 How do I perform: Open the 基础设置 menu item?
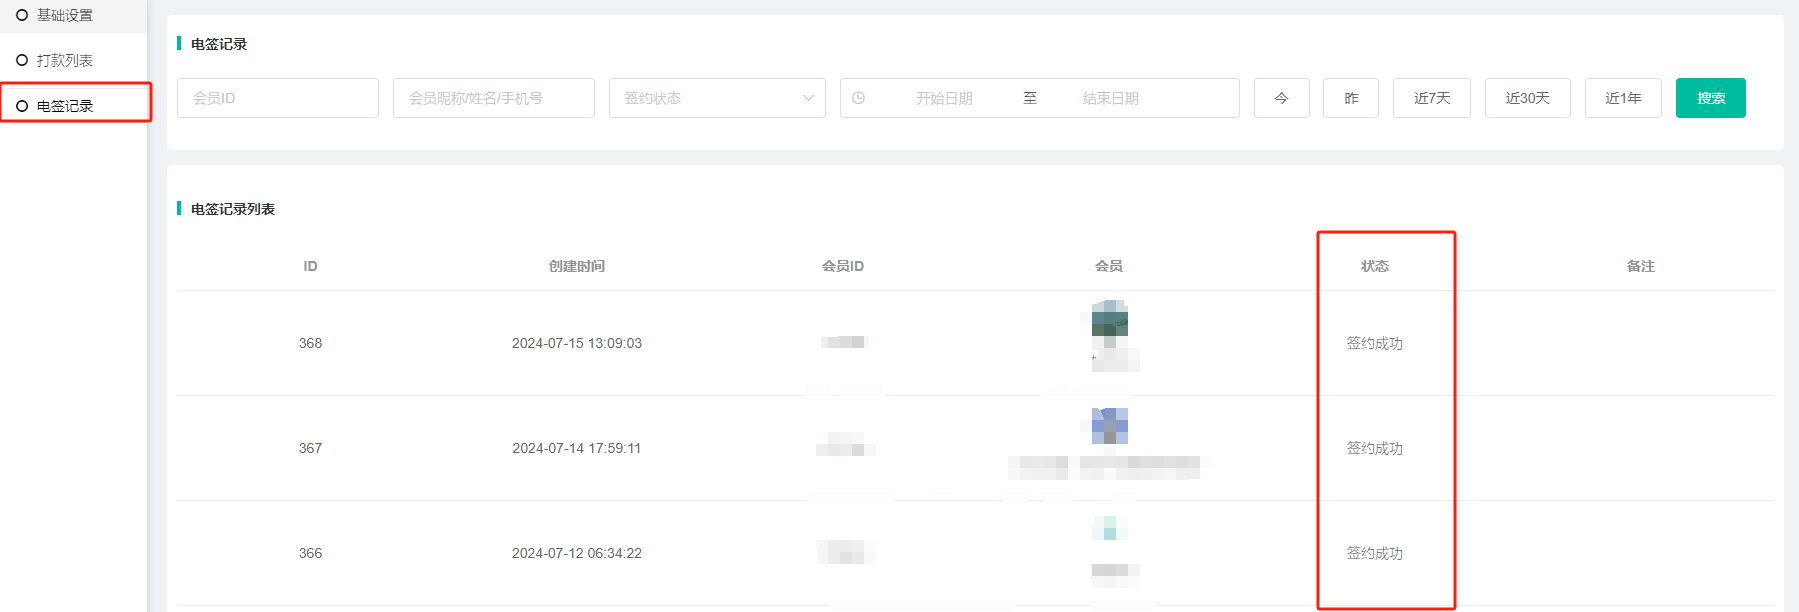pyautogui.click(x=65, y=15)
